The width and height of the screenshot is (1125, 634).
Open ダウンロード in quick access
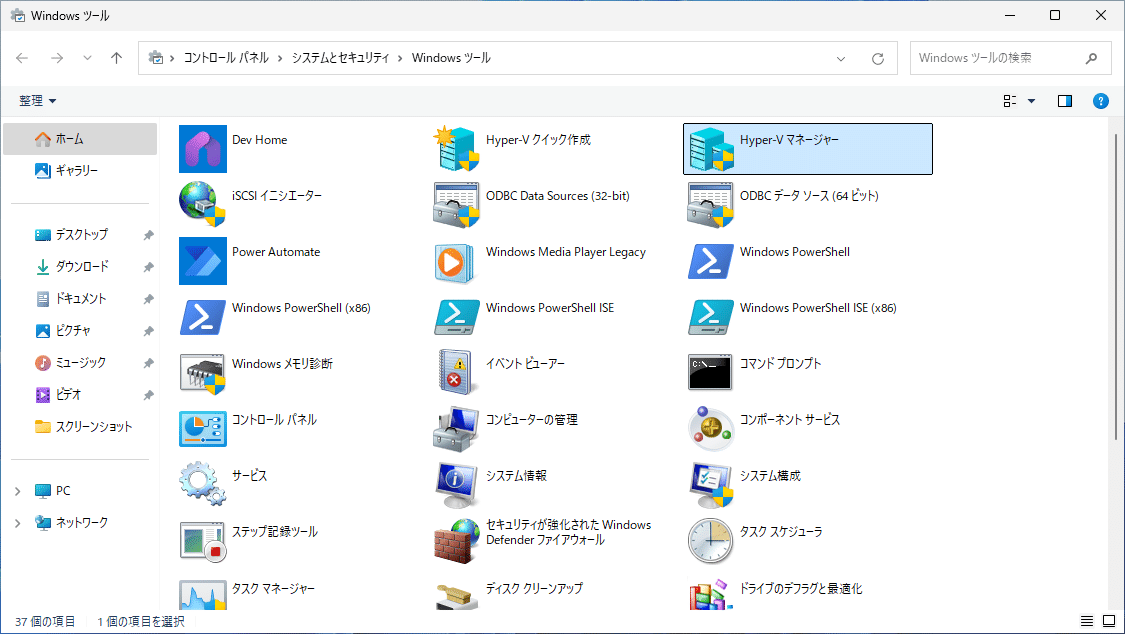[x=80, y=267]
